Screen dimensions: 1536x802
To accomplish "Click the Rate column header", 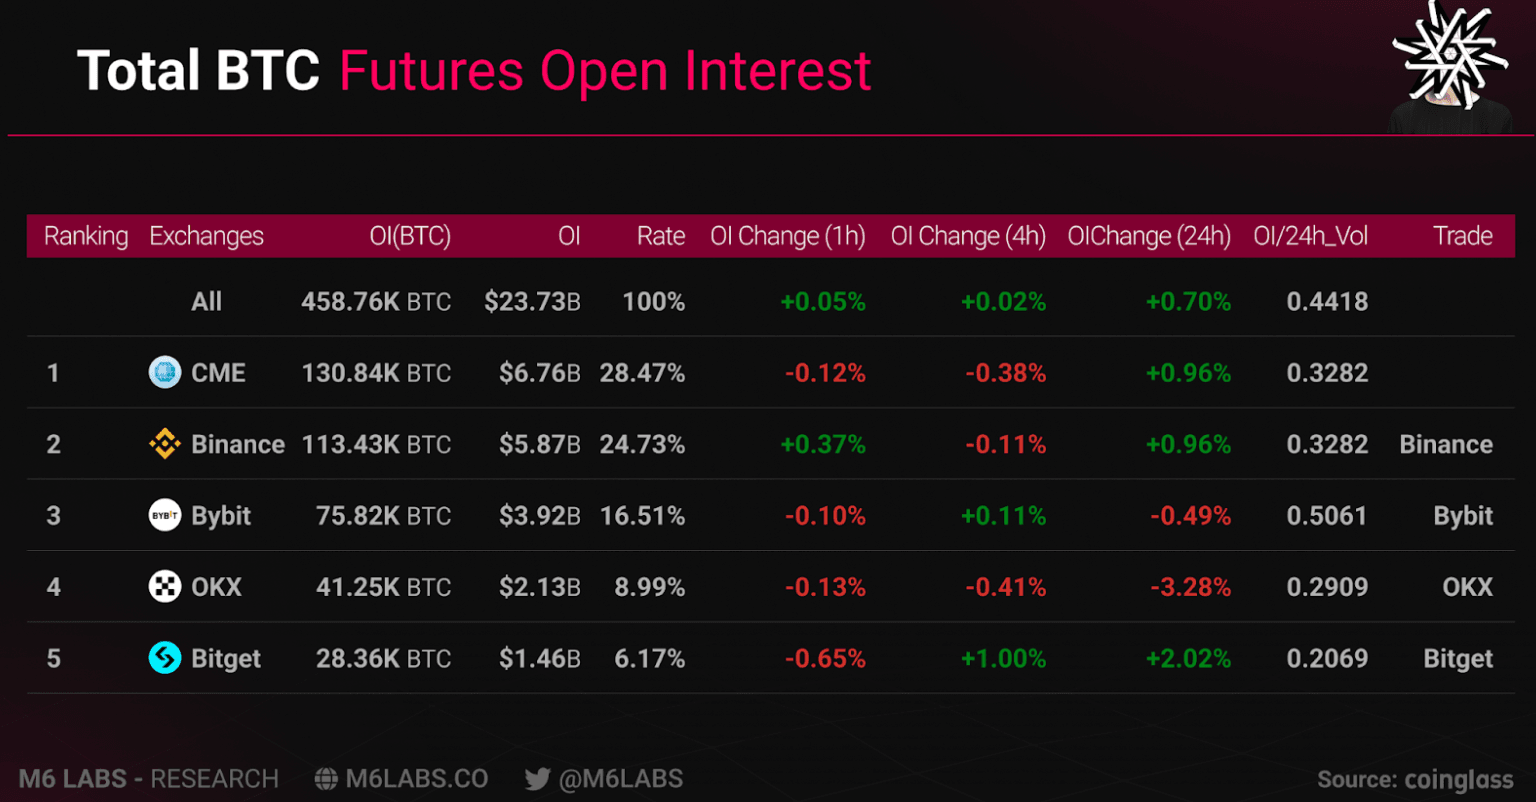I will pos(661,236).
